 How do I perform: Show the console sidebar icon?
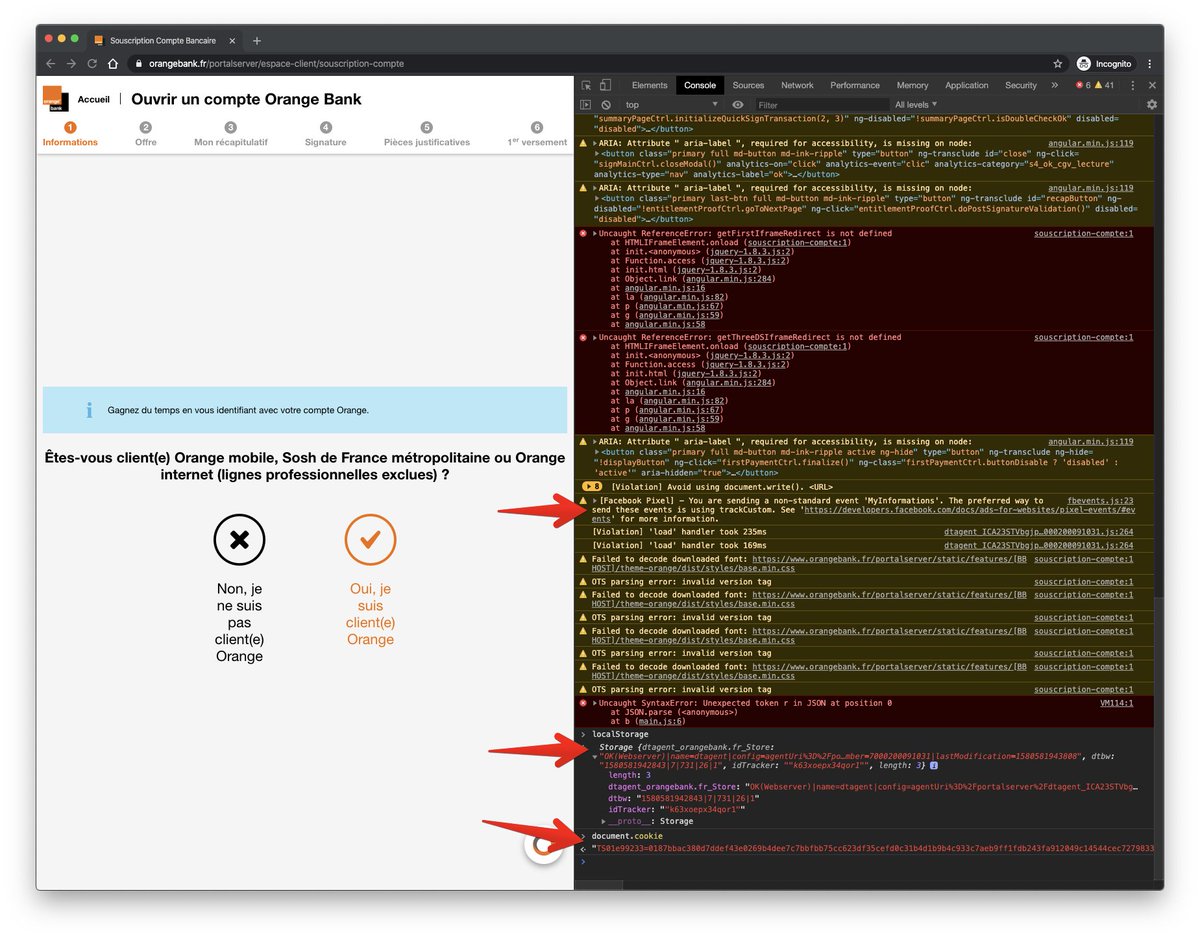click(586, 105)
